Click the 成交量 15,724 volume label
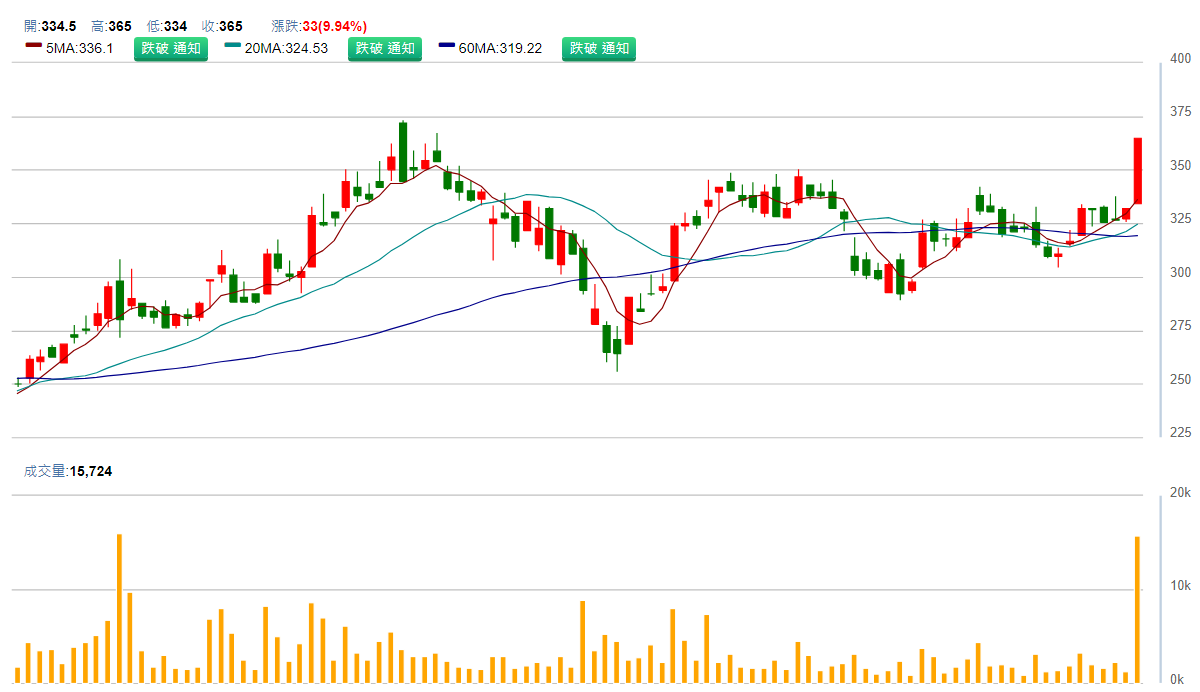1200x692 pixels. pos(68,470)
